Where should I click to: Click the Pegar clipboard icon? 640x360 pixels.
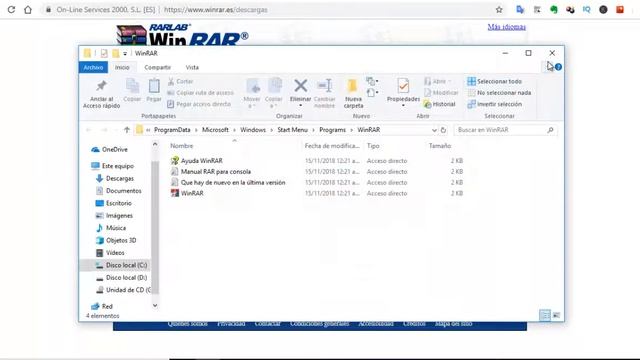[154, 86]
